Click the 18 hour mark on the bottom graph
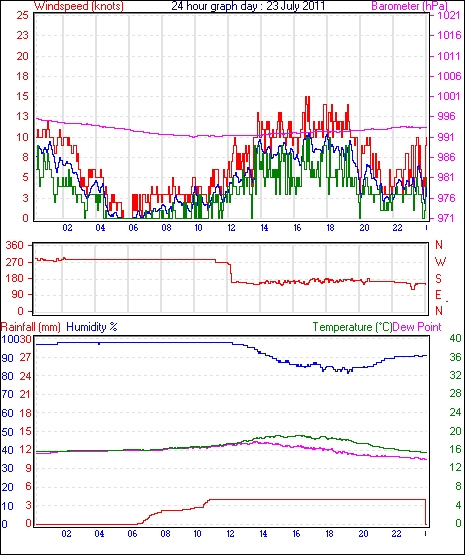Image resolution: width=465 pixels, height=556 pixels. click(330, 534)
